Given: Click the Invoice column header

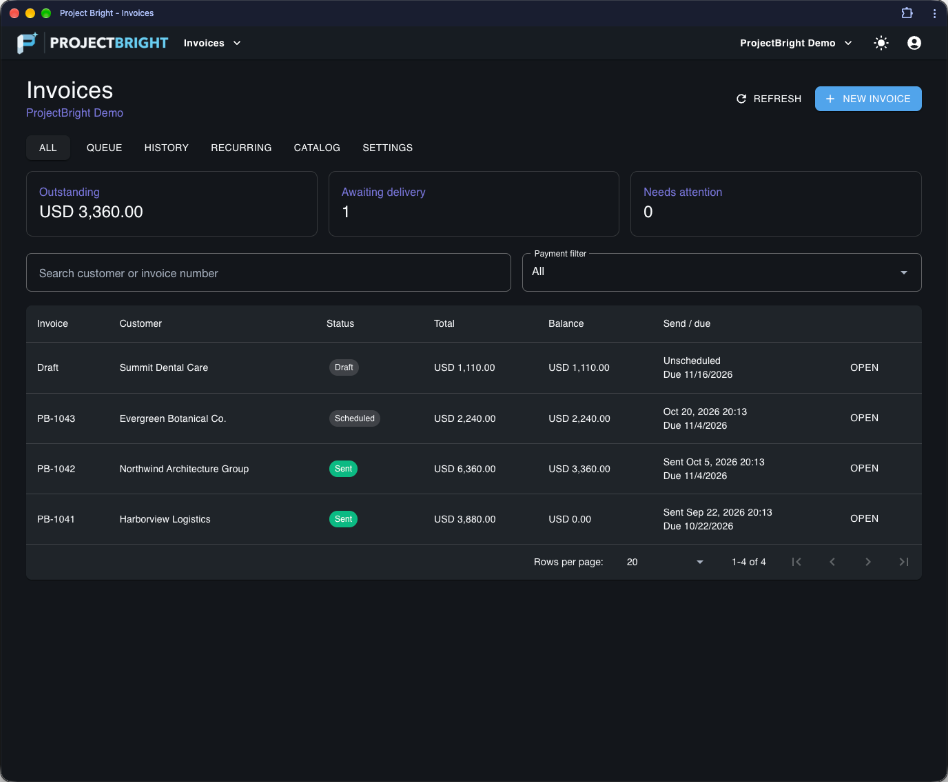Looking at the screenshot, I should tap(53, 324).
